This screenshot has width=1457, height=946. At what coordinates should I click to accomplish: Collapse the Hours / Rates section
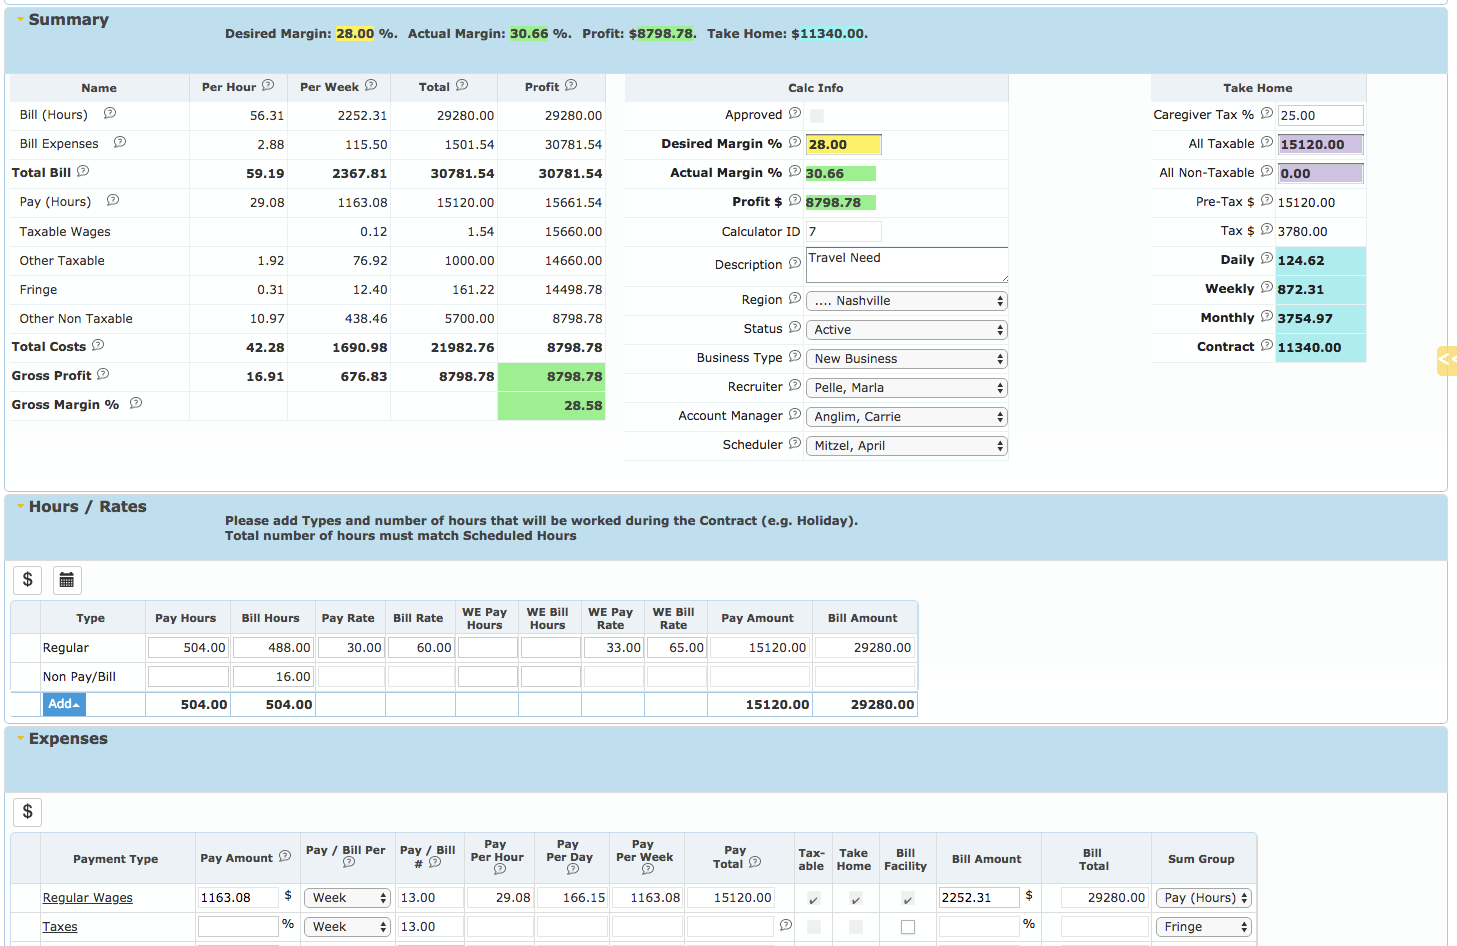click(20, 506)
